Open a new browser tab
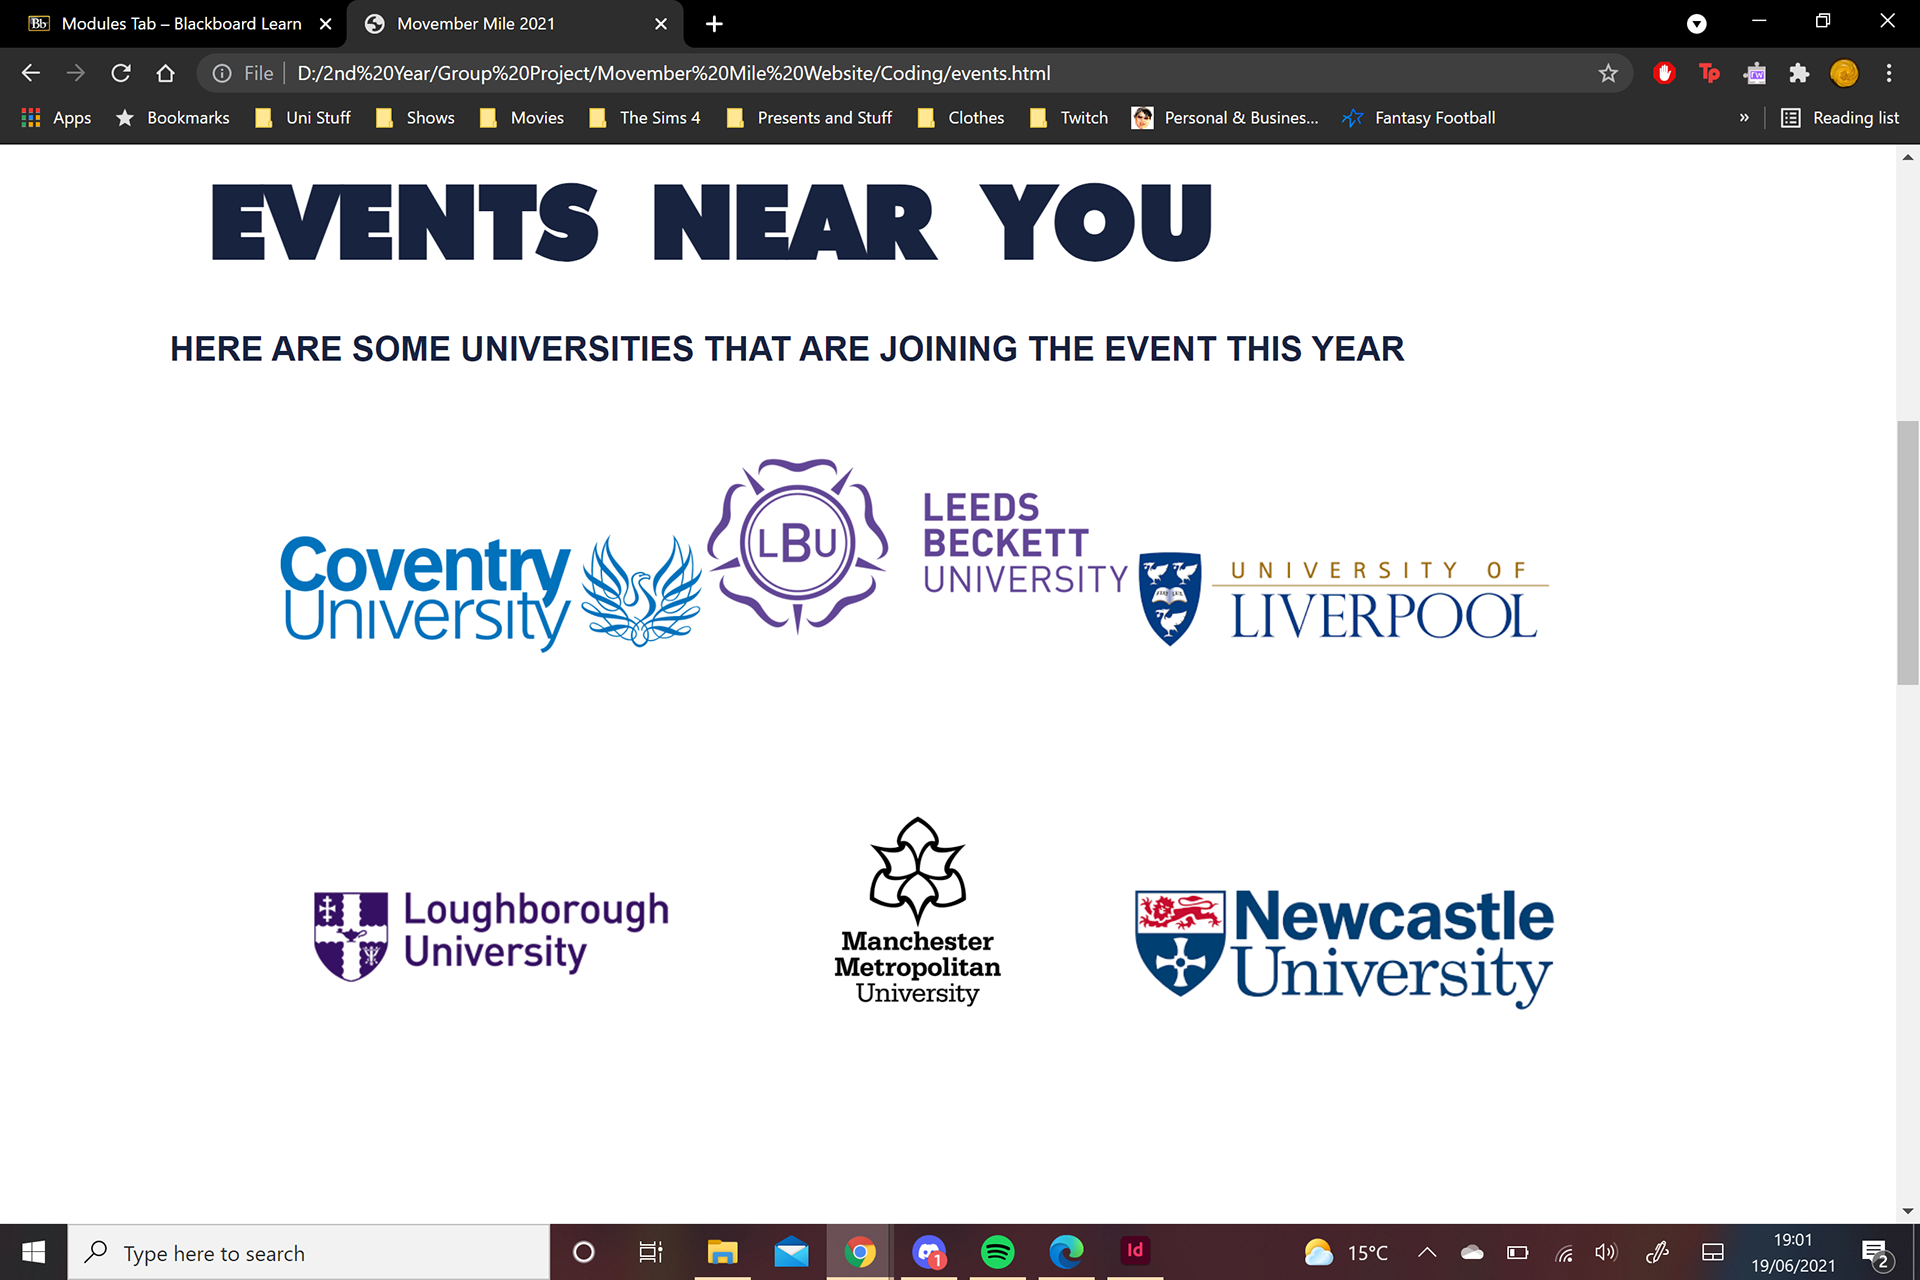1920x1280 pixels. [714, 24]
